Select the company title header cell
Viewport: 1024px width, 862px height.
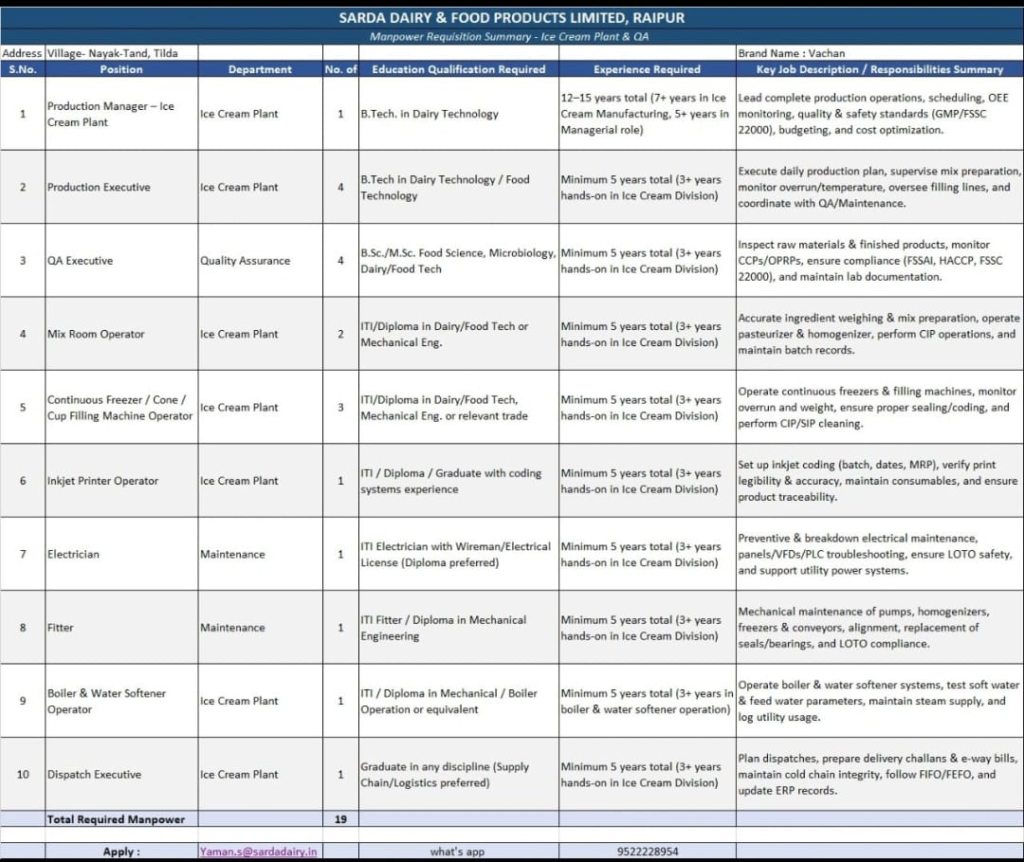click(512, 18)
